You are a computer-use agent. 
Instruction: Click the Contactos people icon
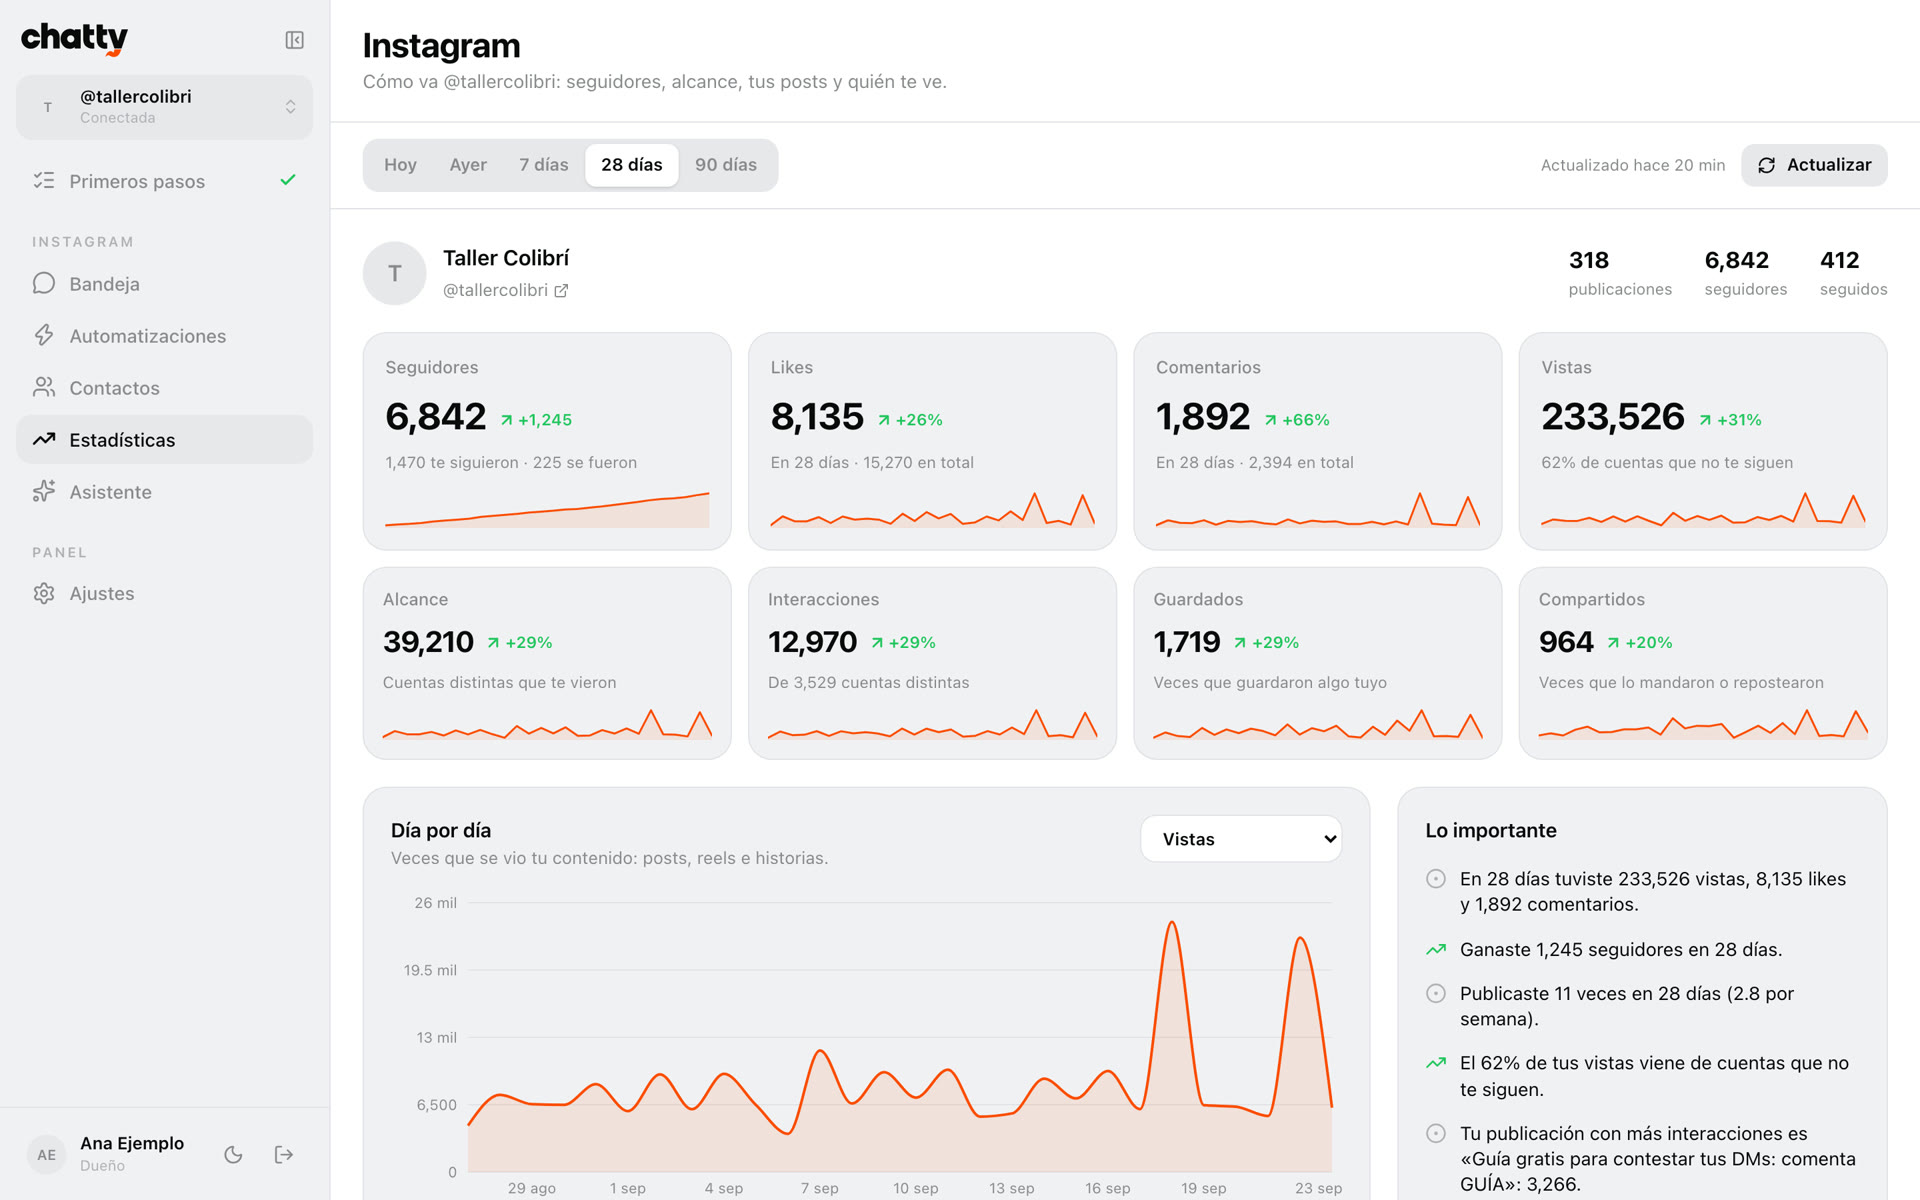(44, 387)
